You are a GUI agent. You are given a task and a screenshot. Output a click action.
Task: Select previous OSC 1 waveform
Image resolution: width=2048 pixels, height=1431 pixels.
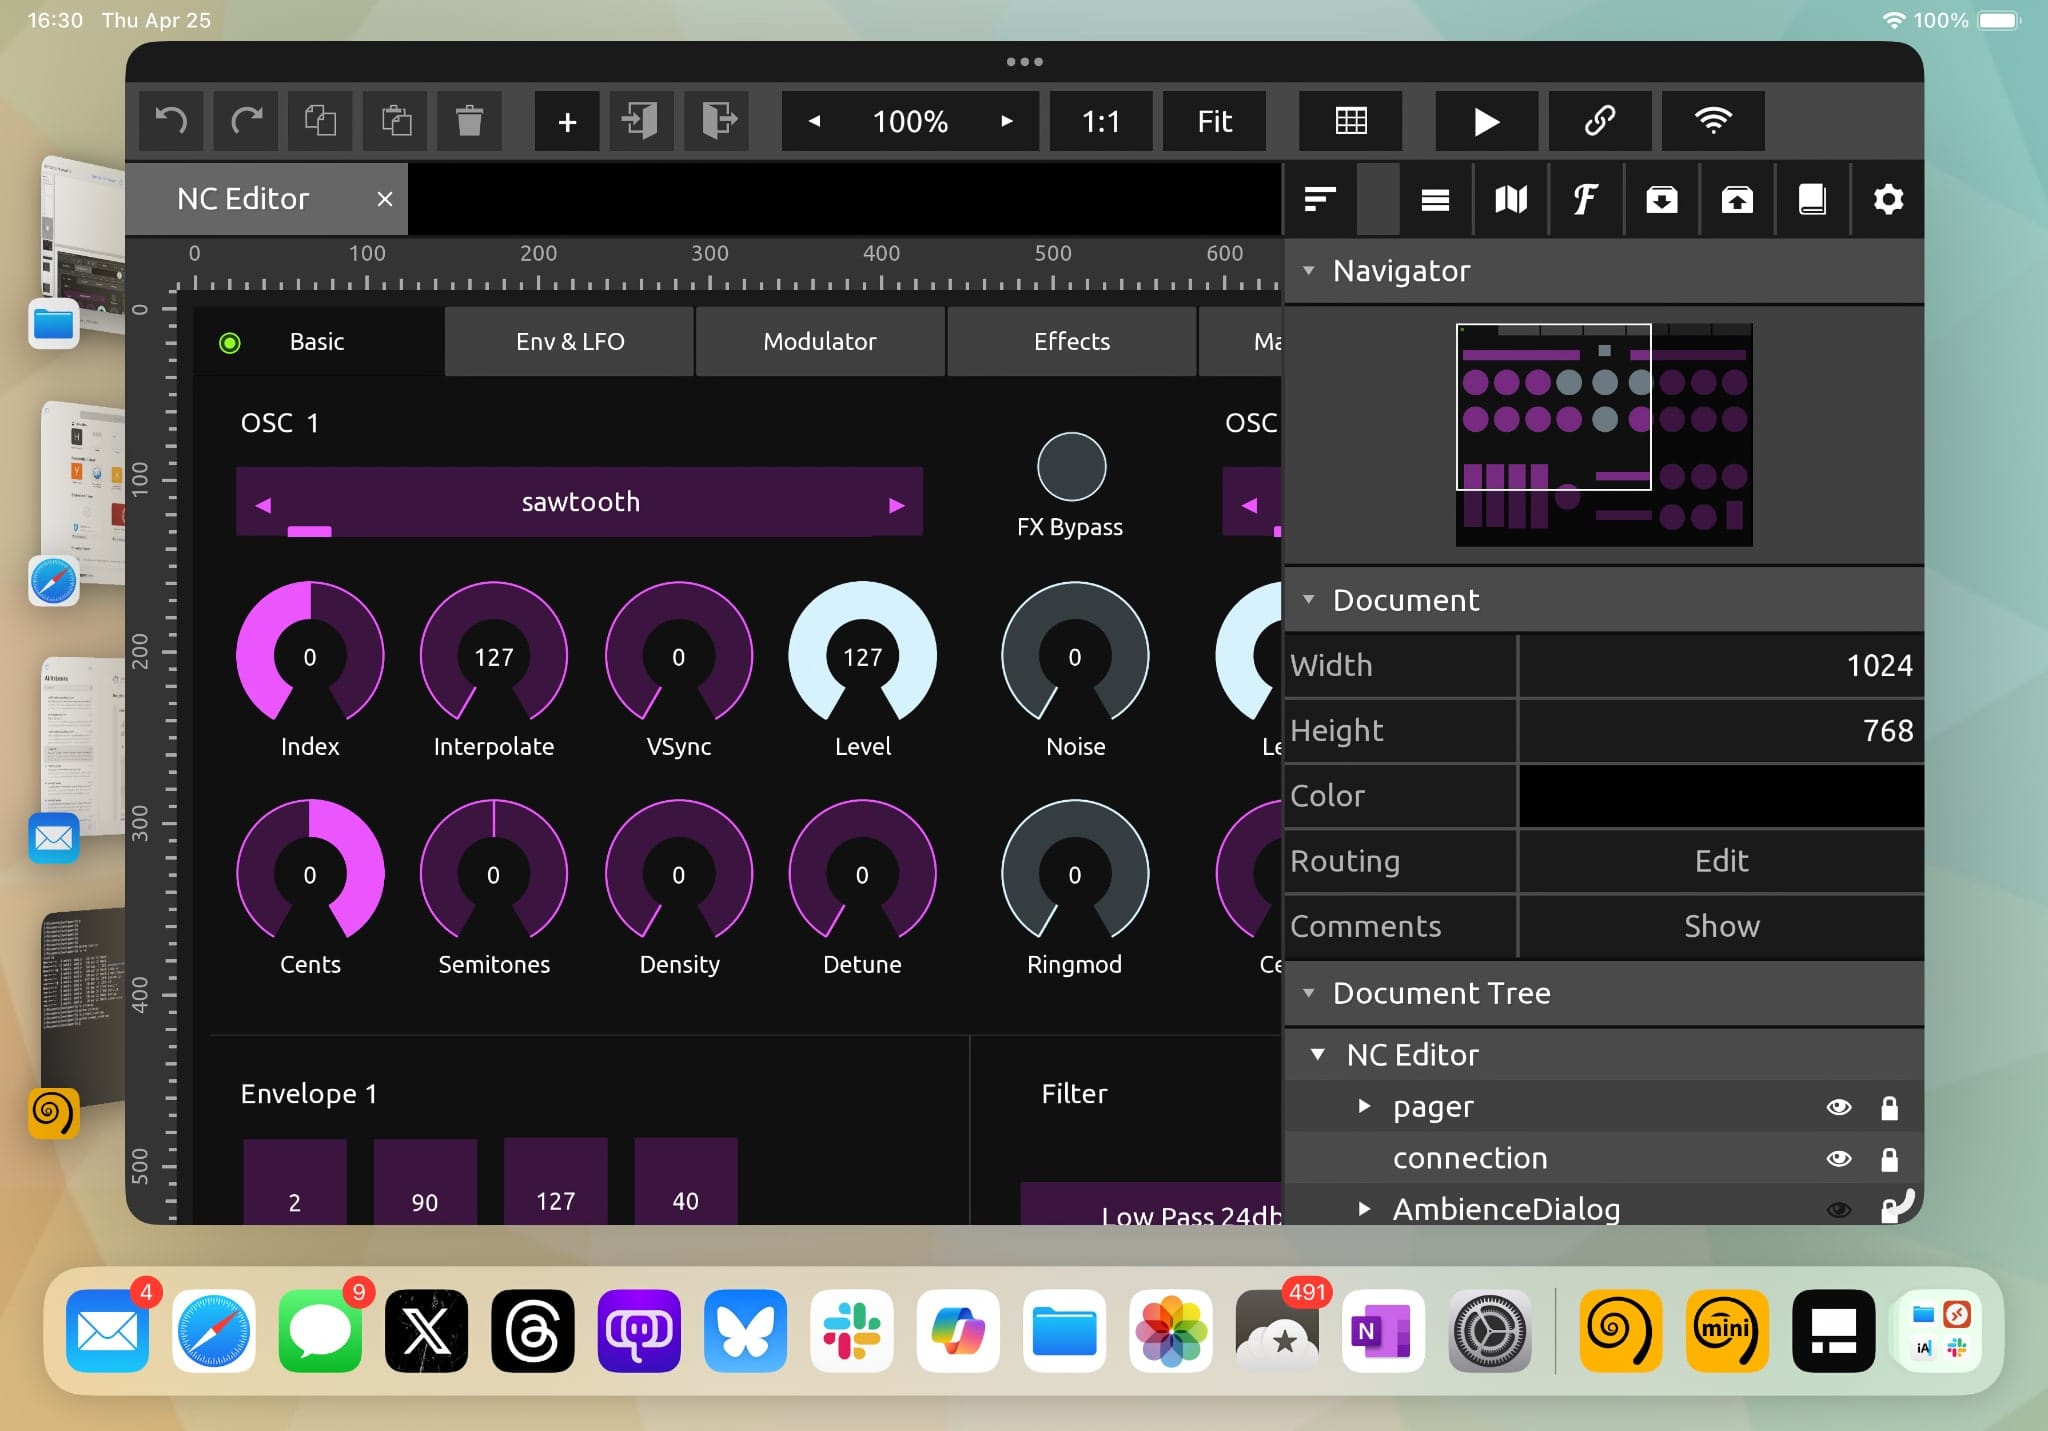263,505
